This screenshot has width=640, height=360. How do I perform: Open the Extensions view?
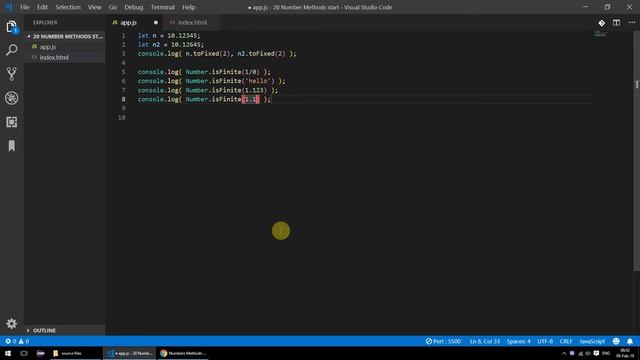(x=11, y=122)
